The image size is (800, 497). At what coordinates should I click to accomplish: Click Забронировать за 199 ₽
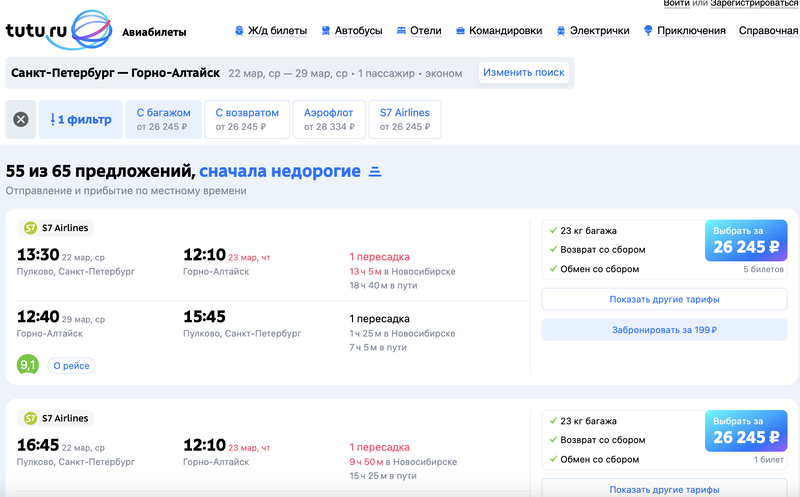pos(664,330)
